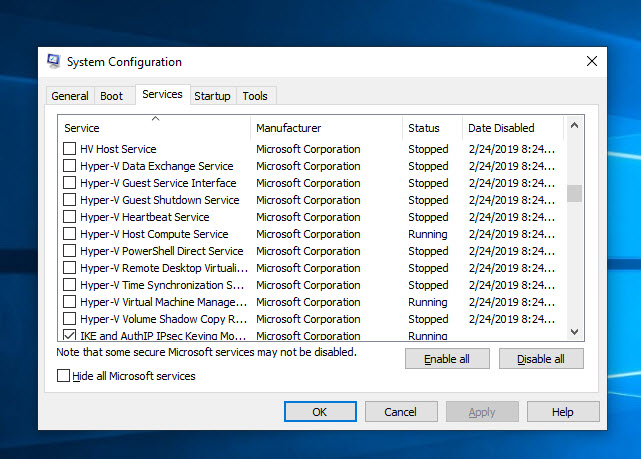Image resolution: width=641 pixels, height=459 pixels.
Task: Check Hyper-V Guest Shutdown Service box
Action: (69, 200)
